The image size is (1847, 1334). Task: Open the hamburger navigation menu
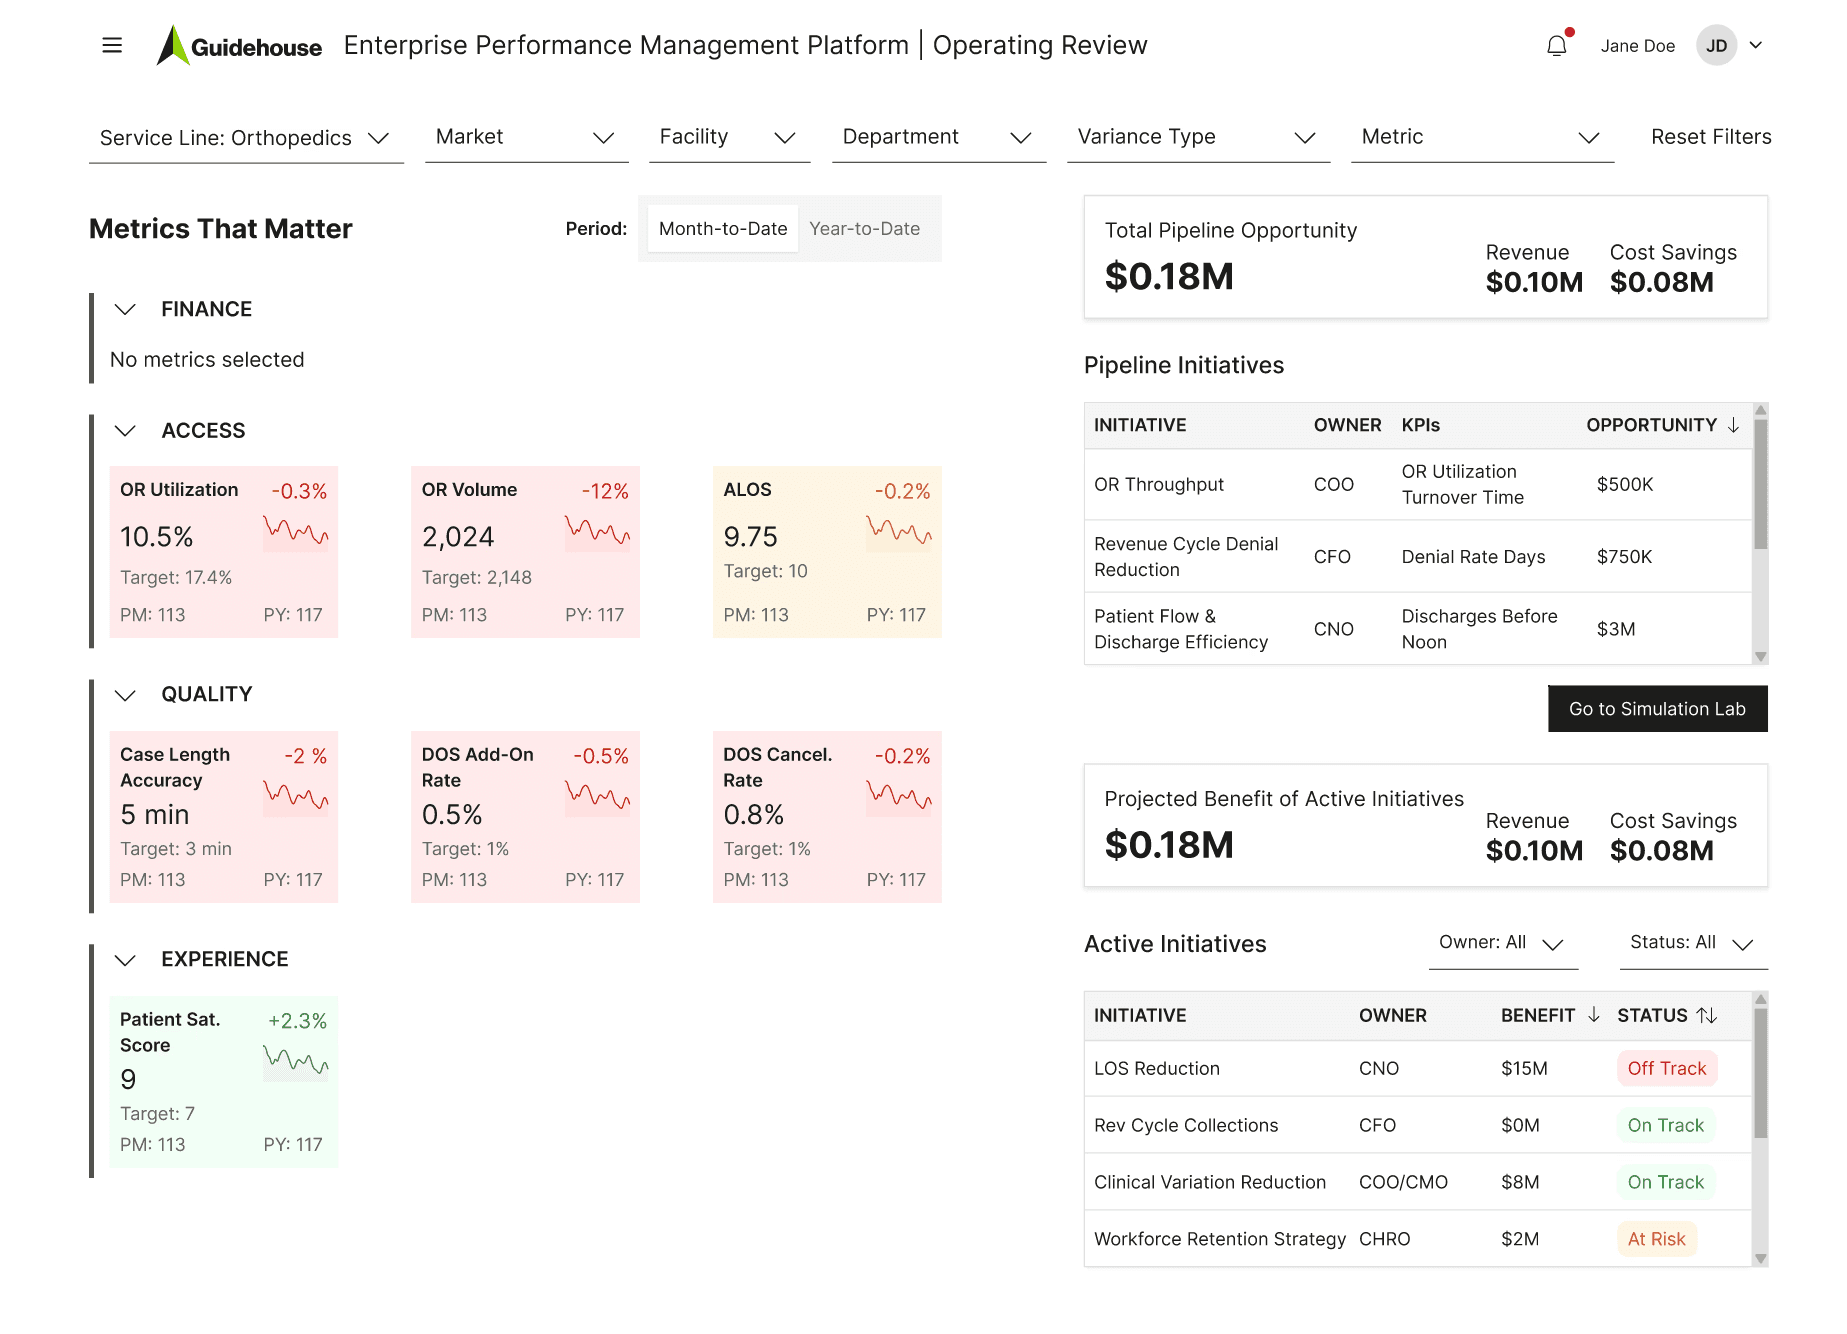(x=111, y=45)
